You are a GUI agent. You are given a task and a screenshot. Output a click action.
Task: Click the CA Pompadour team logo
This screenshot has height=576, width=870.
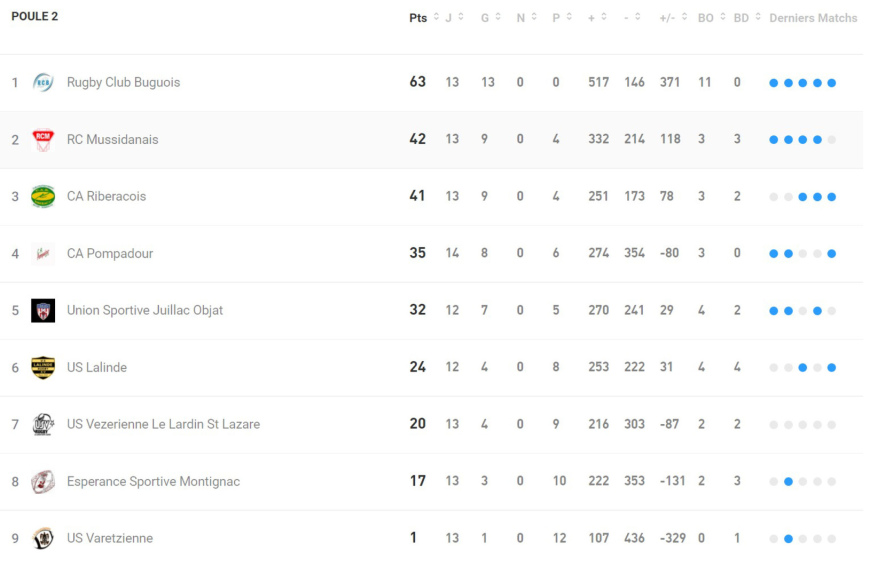(43, 254)
